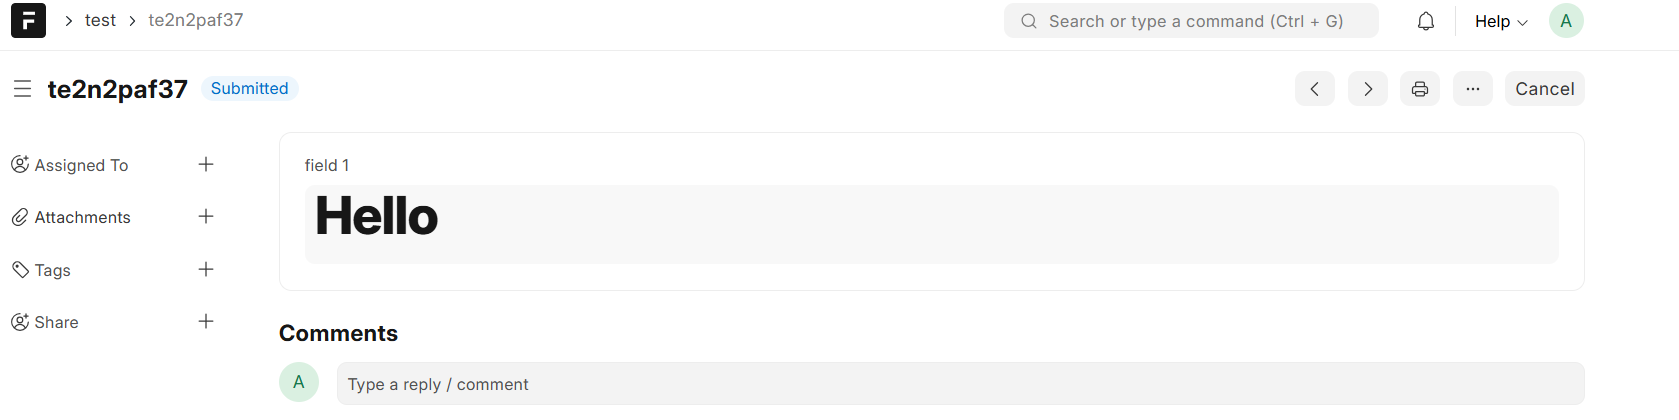Click the Frappe logo home icon
Viewport: 1679px width, 420px height.
point(28,21)
